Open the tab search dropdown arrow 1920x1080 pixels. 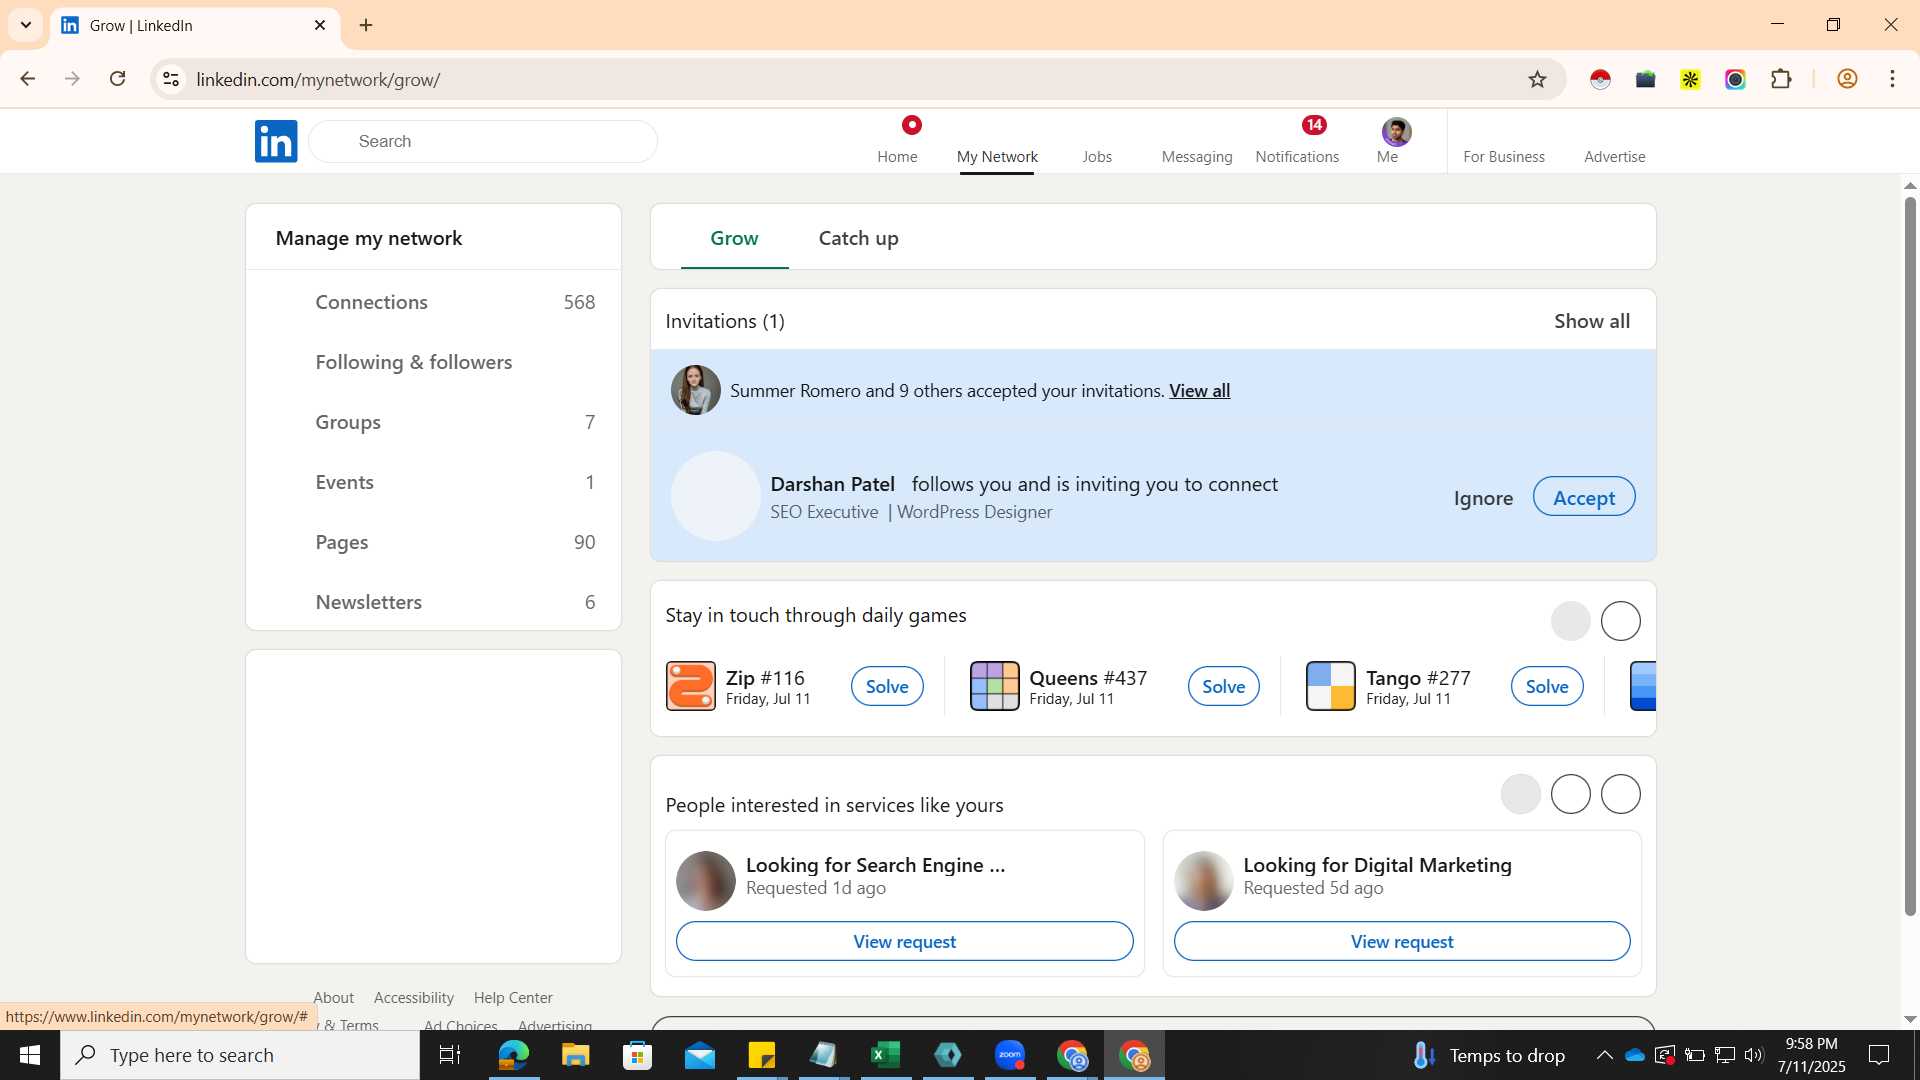(x=26, y=25)
